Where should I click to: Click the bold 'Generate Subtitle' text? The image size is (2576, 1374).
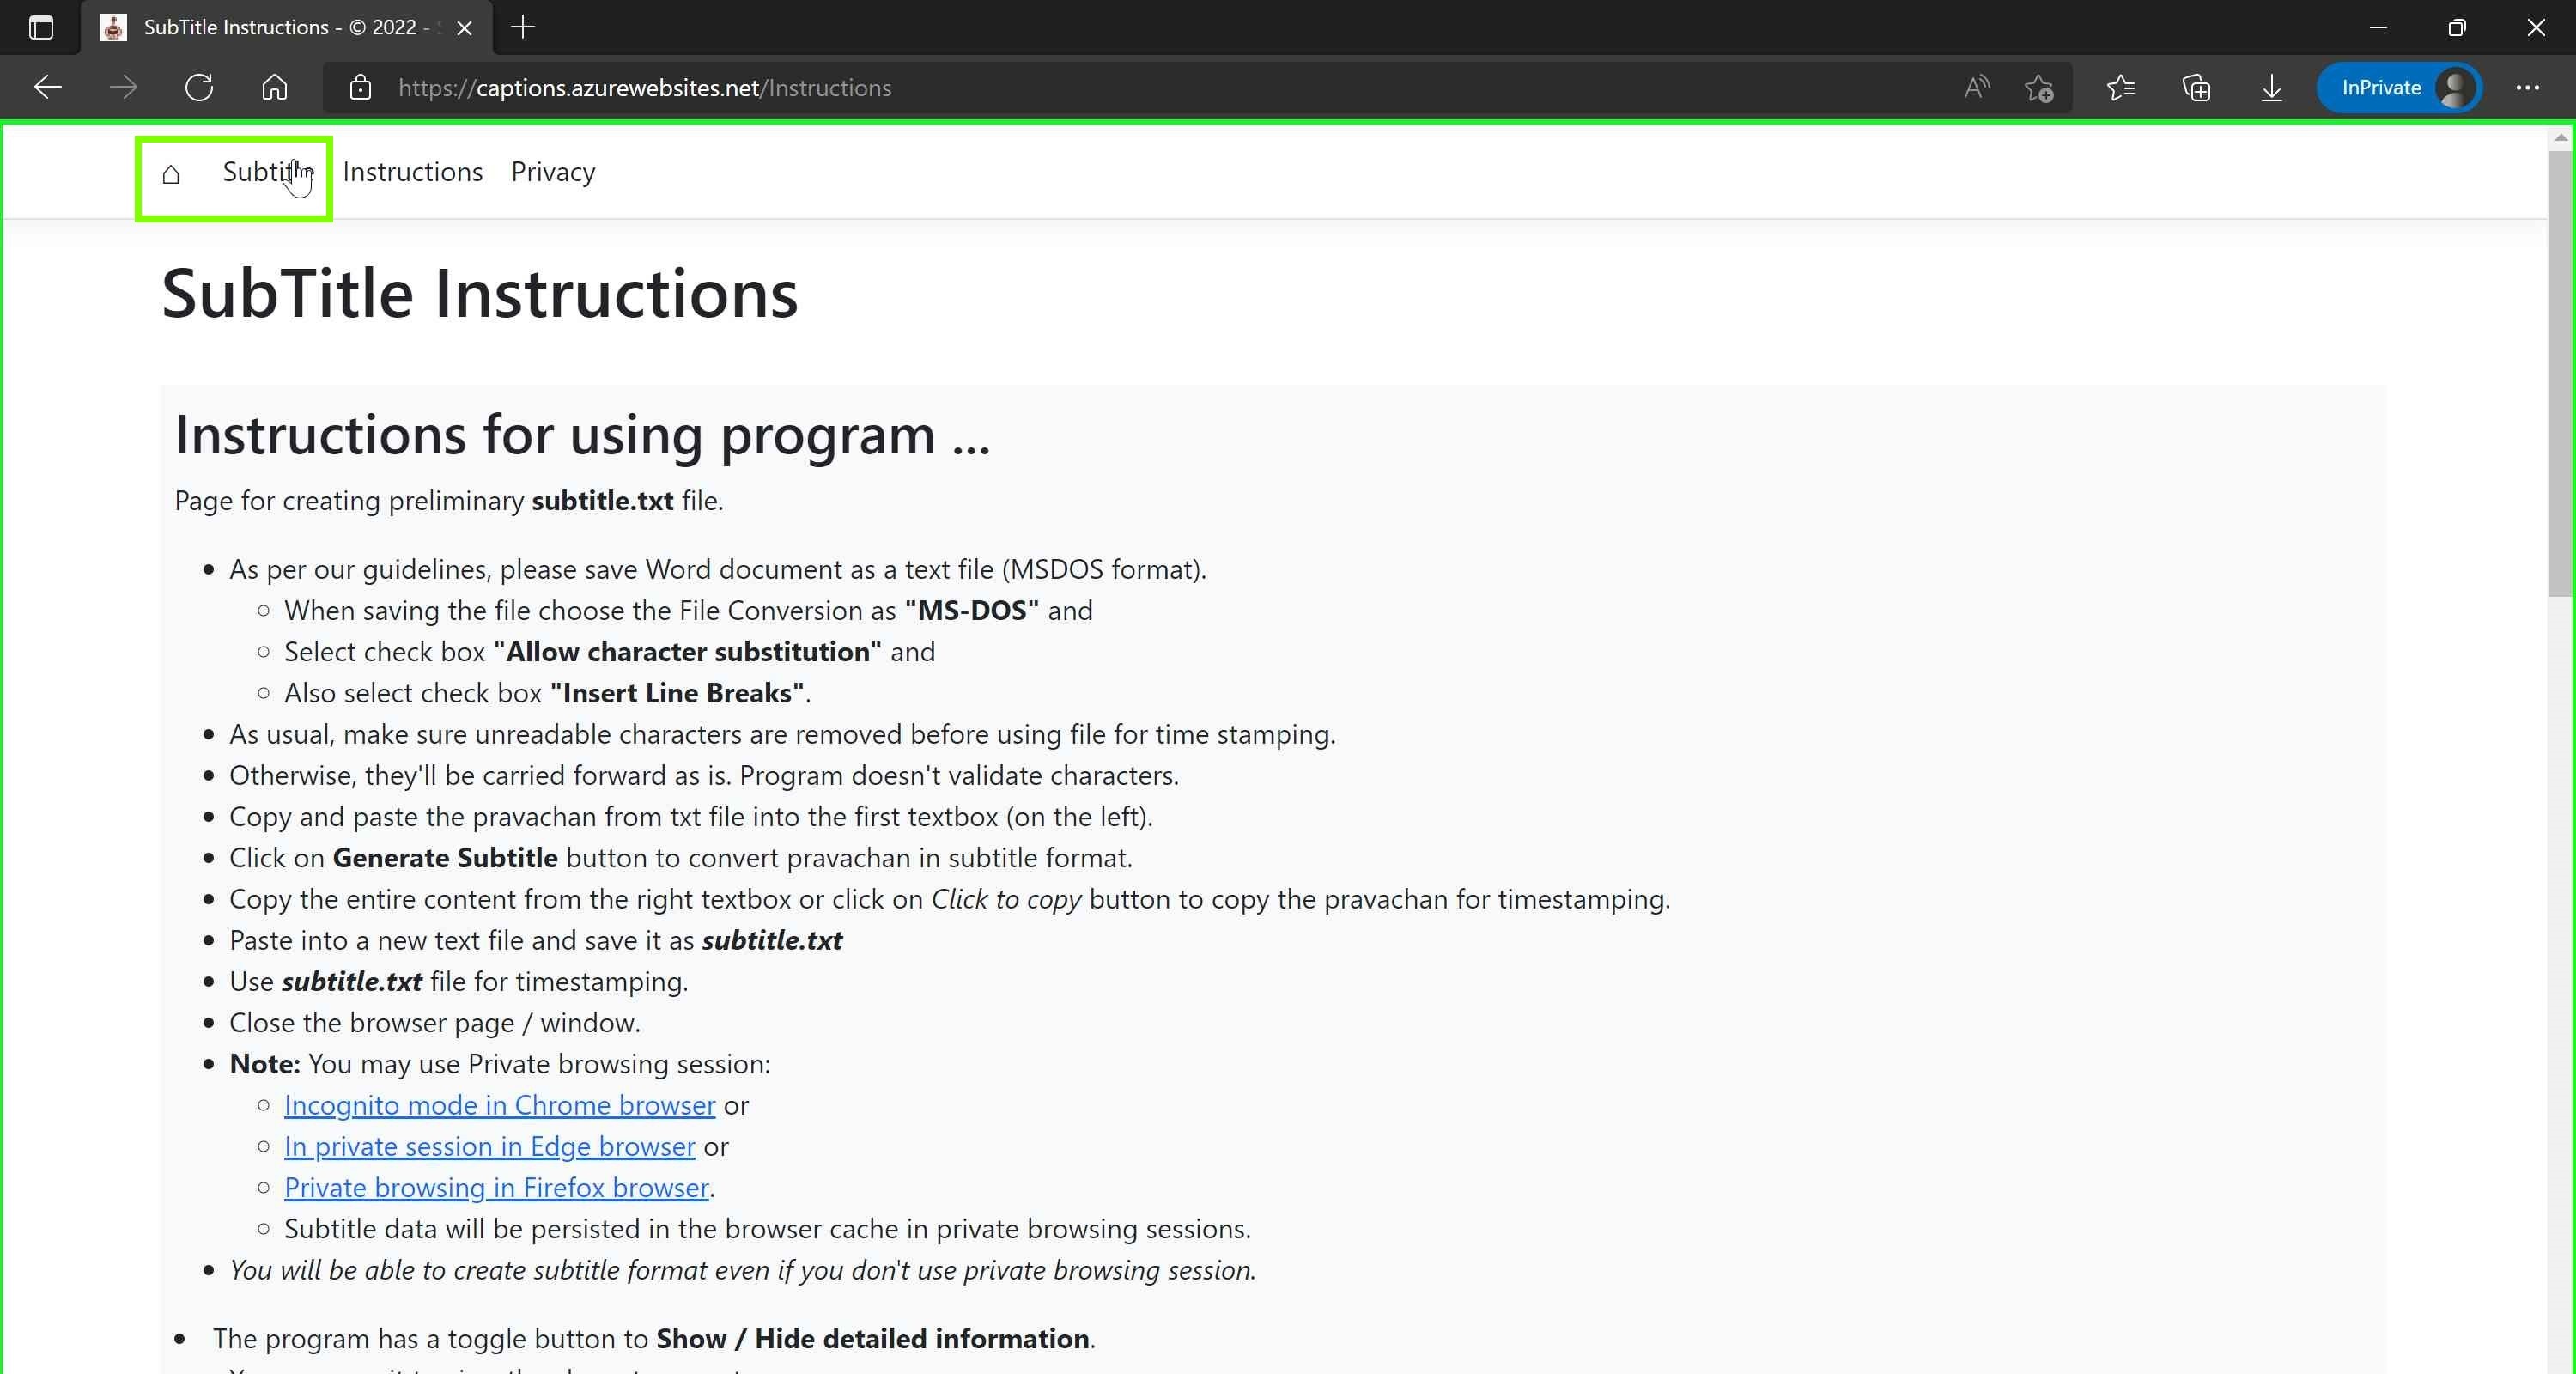(445, 858)
